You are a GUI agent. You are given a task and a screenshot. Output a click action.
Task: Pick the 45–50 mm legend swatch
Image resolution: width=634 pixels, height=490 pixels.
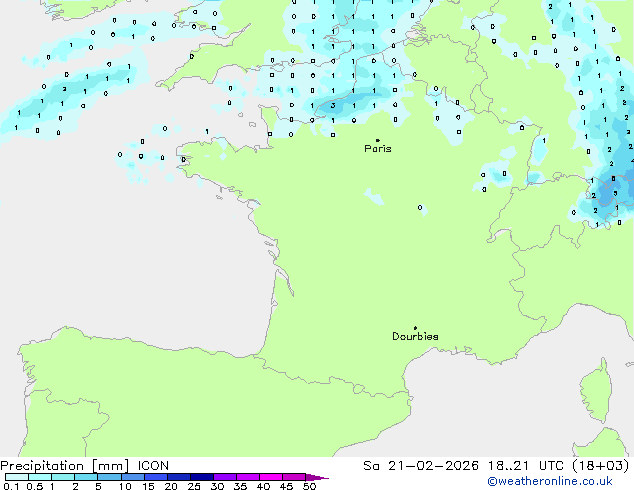294,477
